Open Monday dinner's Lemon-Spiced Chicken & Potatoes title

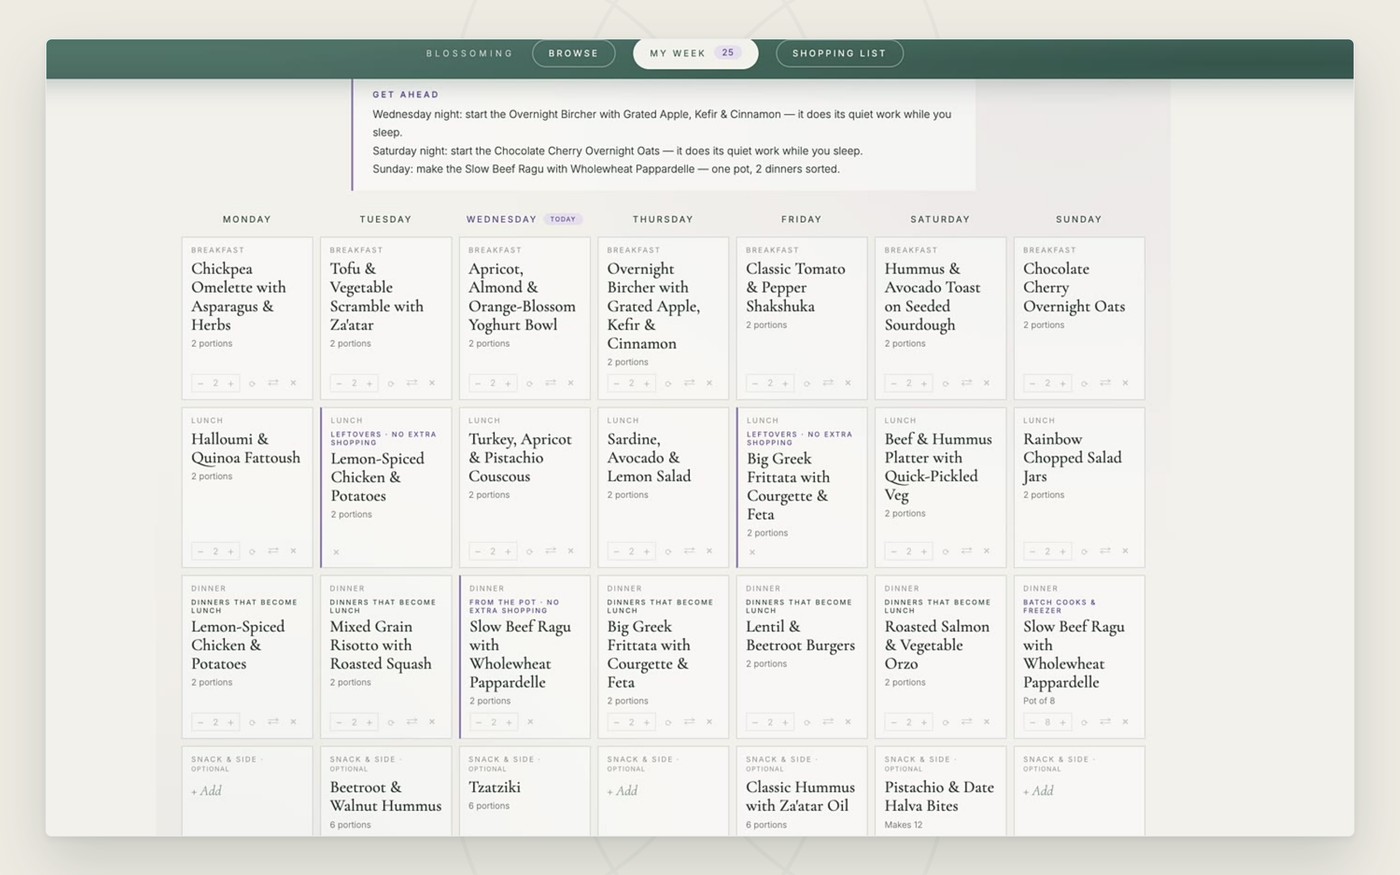click(238, 645)
